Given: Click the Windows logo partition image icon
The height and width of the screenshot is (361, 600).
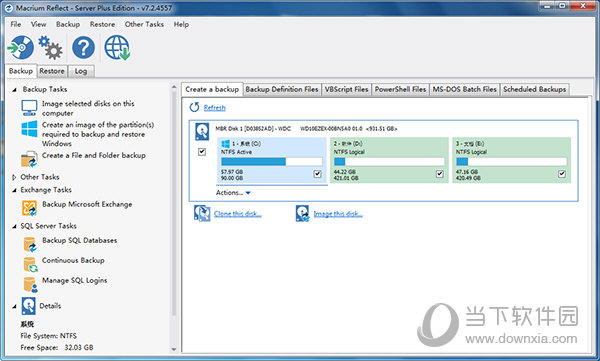Looking at the screenshot, I should (29, 129).
